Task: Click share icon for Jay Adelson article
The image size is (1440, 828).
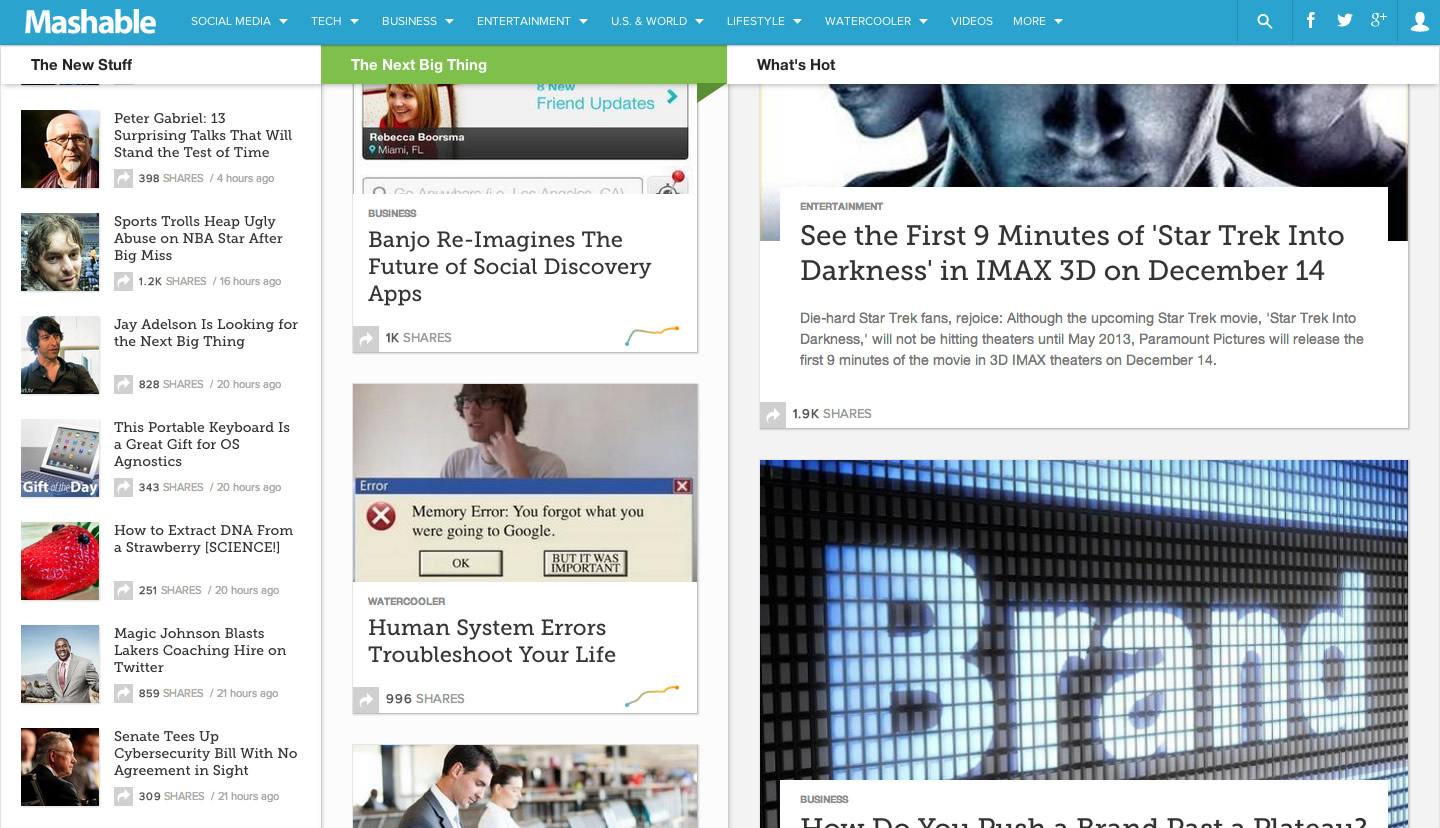Action: point(123,384)
